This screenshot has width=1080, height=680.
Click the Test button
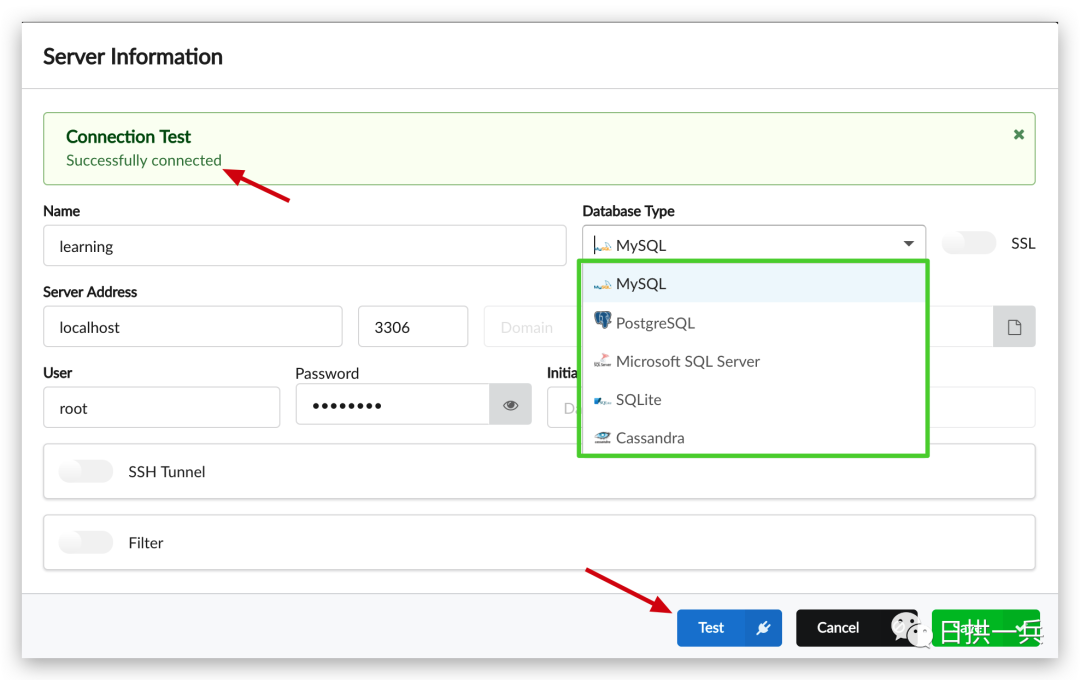tap(729, 628)
